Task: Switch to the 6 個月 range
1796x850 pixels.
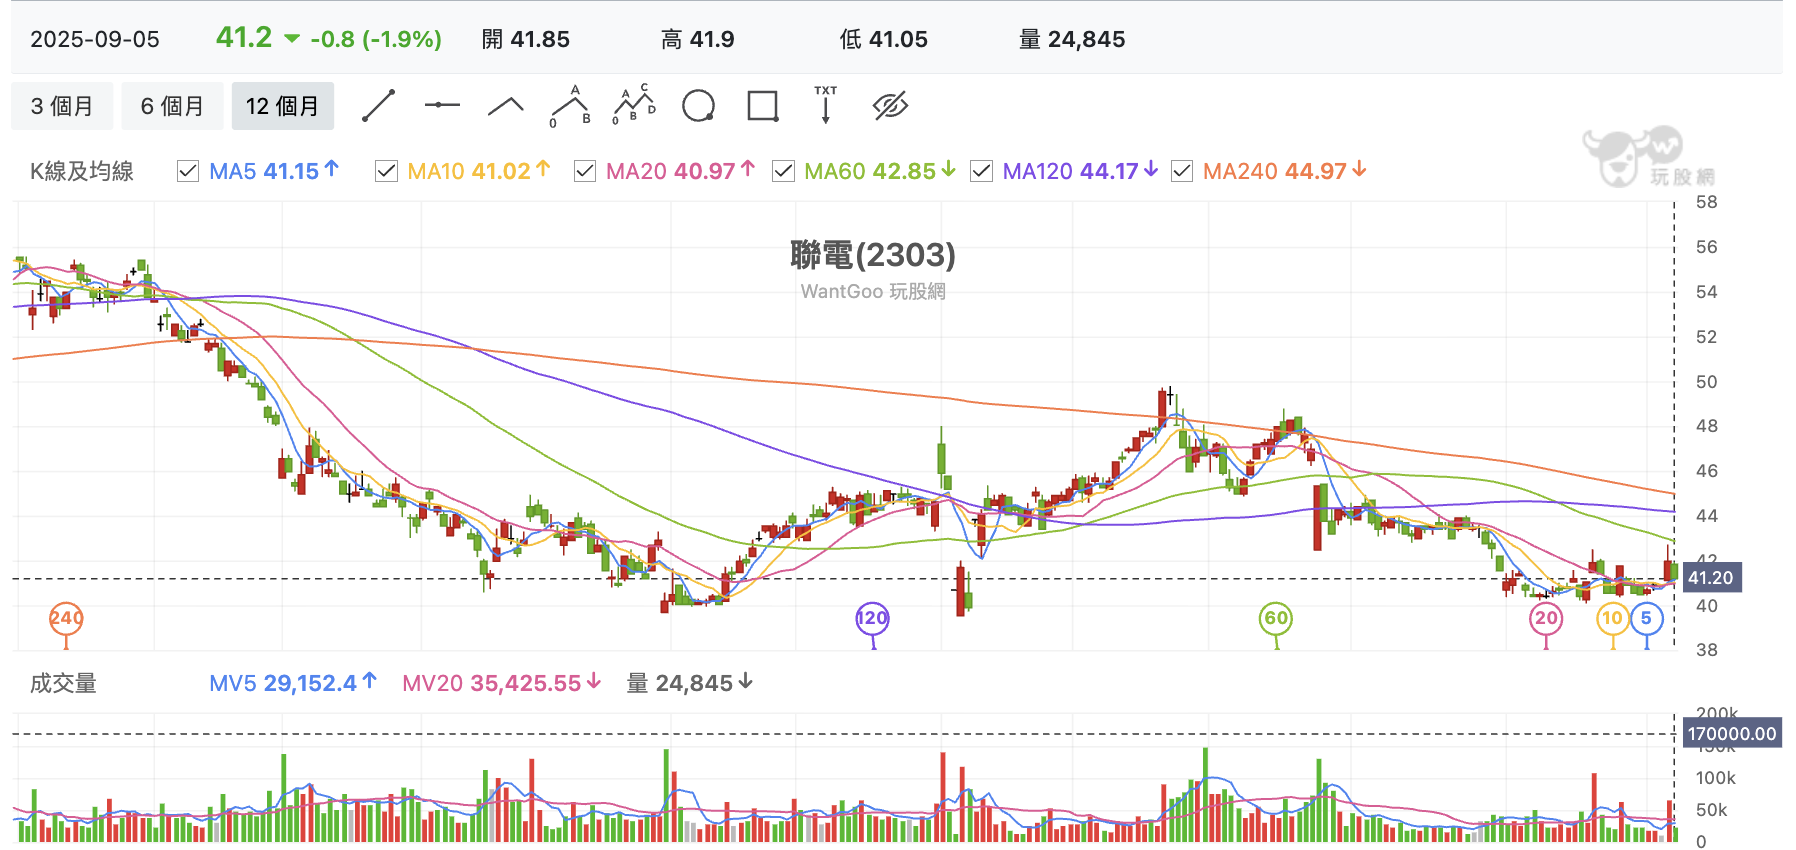Action: click(x=172, y=106)
